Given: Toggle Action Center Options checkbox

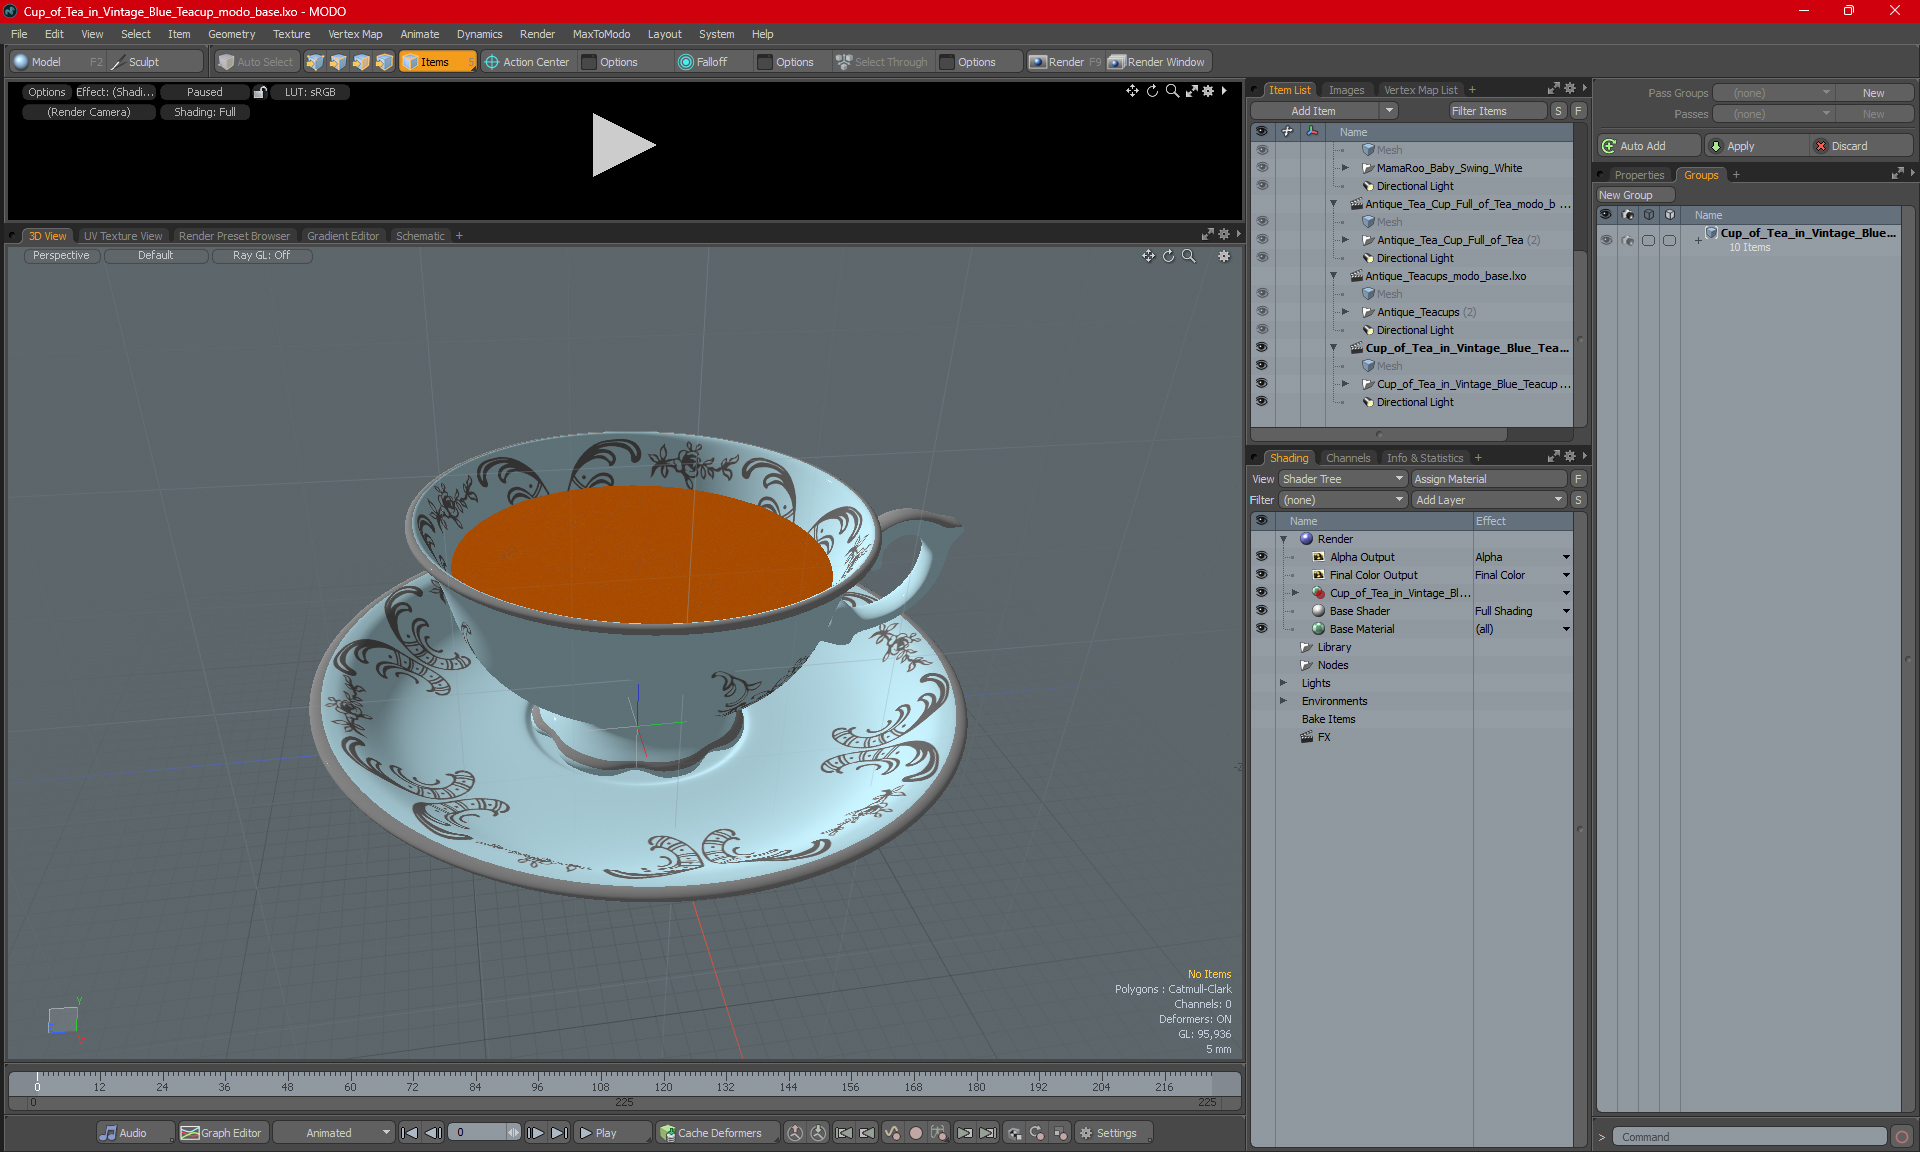Looking at the screenshot, I should pos(590,62).
